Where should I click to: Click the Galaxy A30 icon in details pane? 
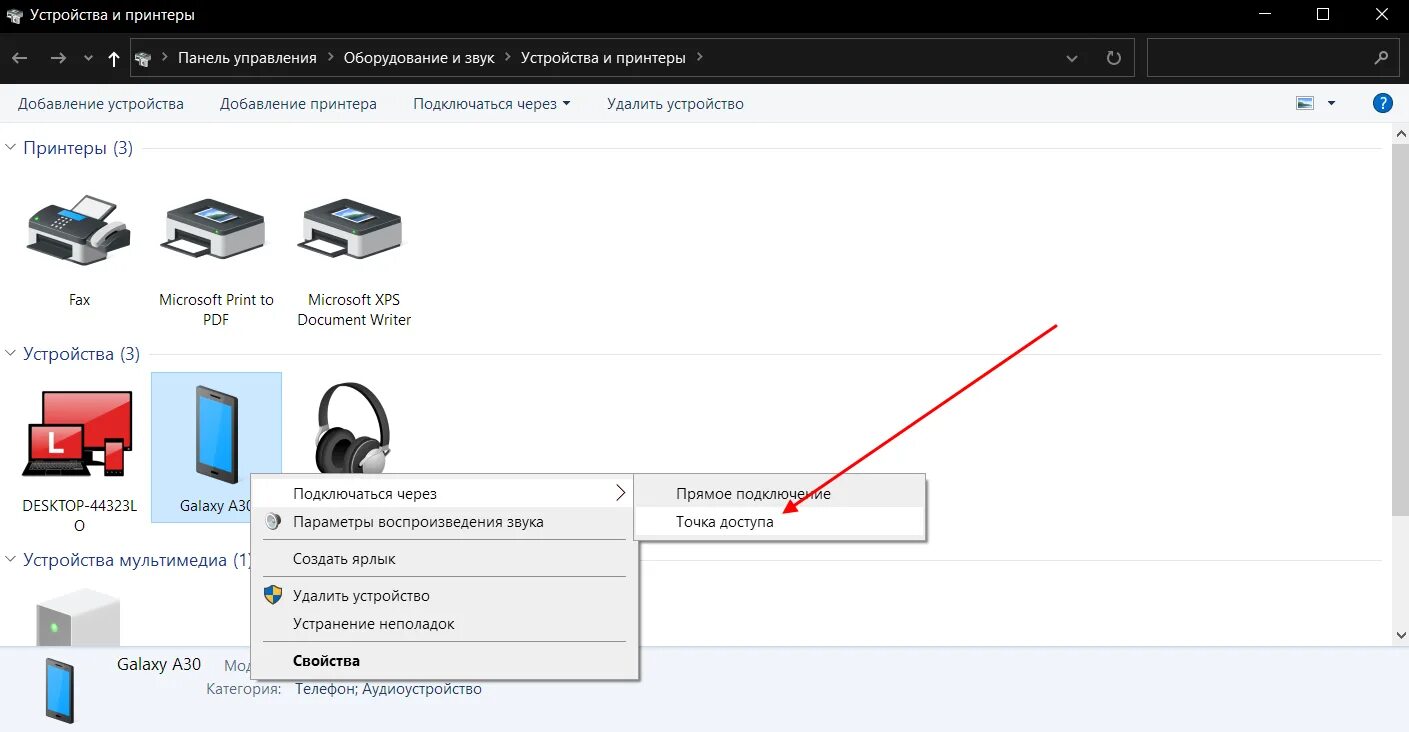pos(59,690)
